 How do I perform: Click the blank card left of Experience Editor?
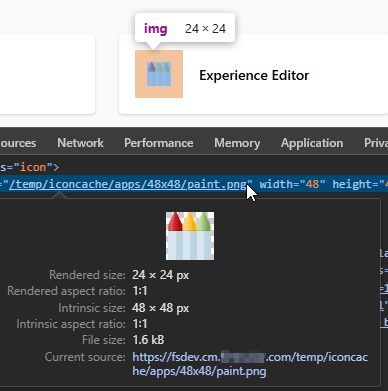[47, 74]
